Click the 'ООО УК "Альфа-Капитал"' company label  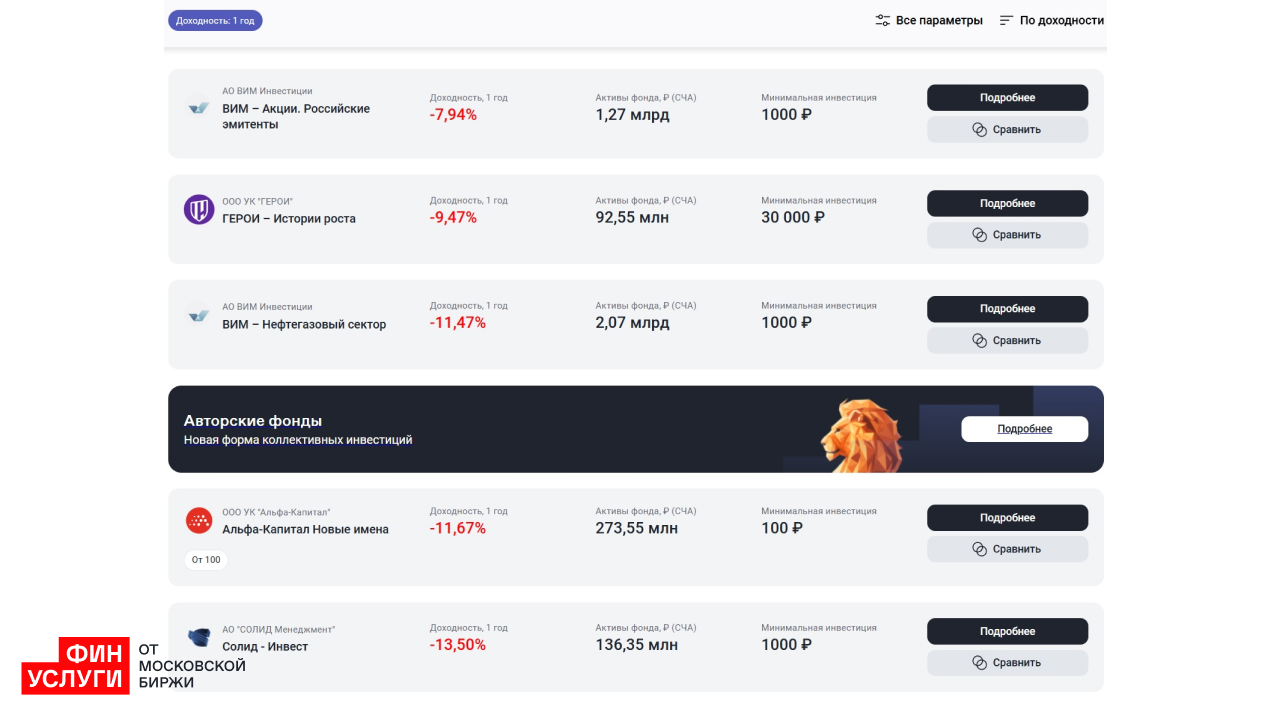[x=276, y=512]
